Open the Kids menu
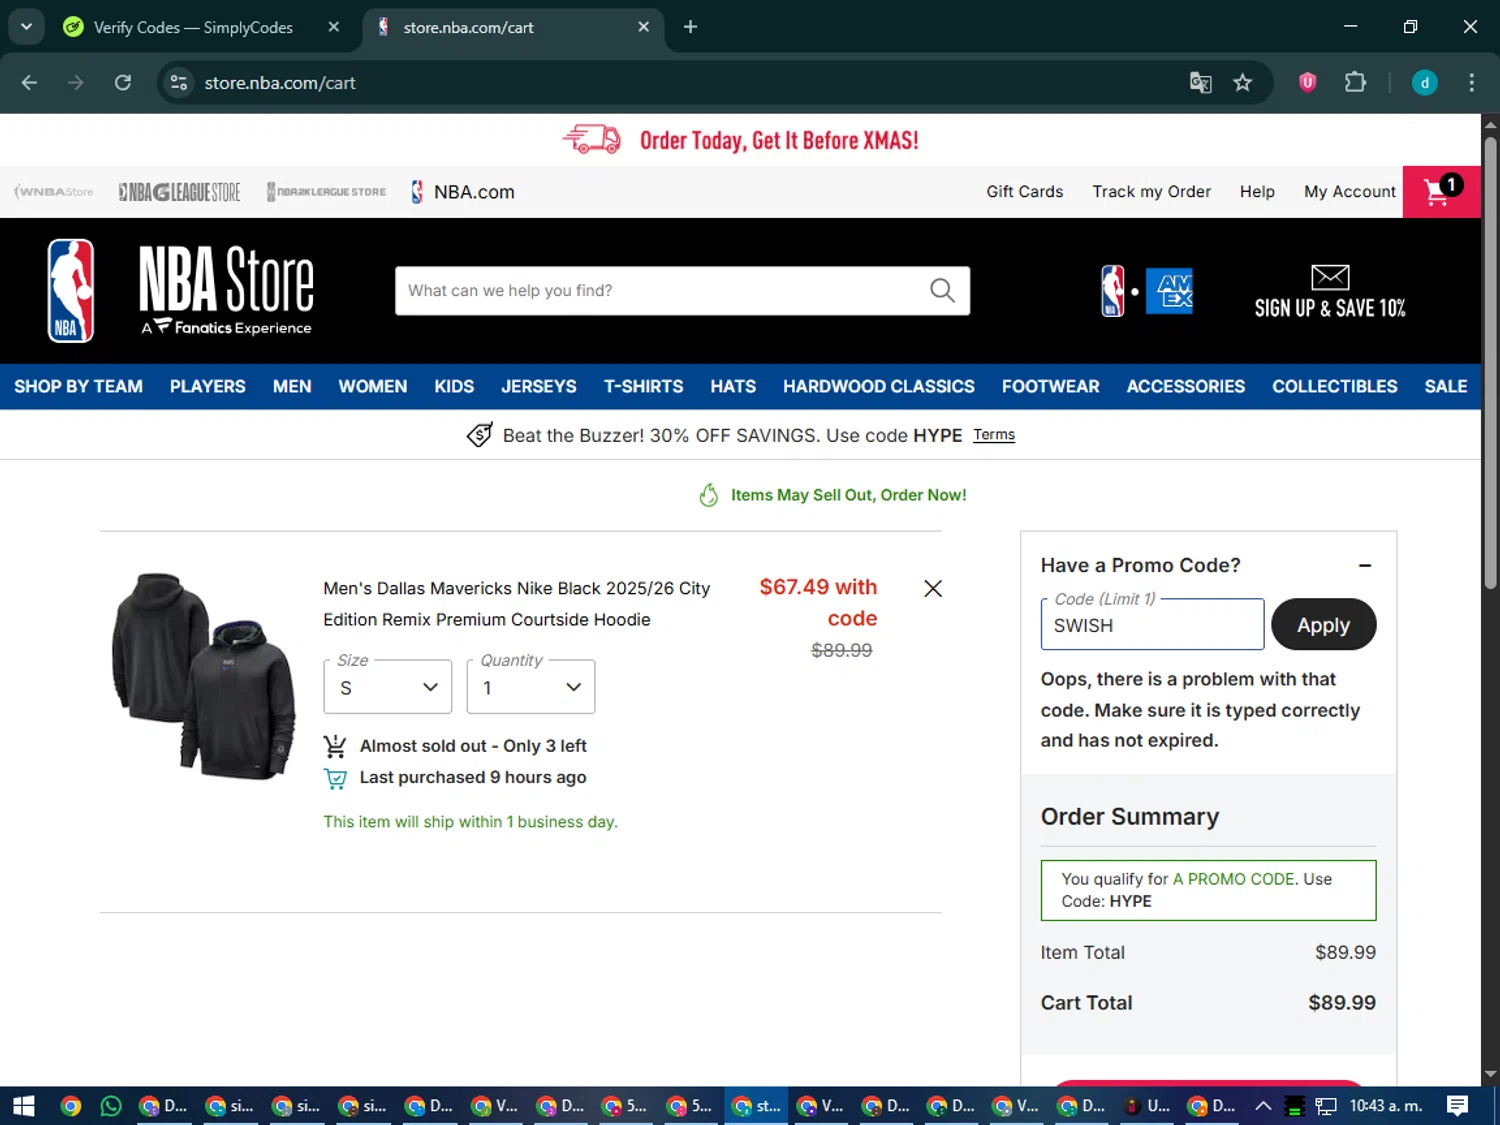The width and height of the screenshot is (1500, 1125). tap(454, 387)
